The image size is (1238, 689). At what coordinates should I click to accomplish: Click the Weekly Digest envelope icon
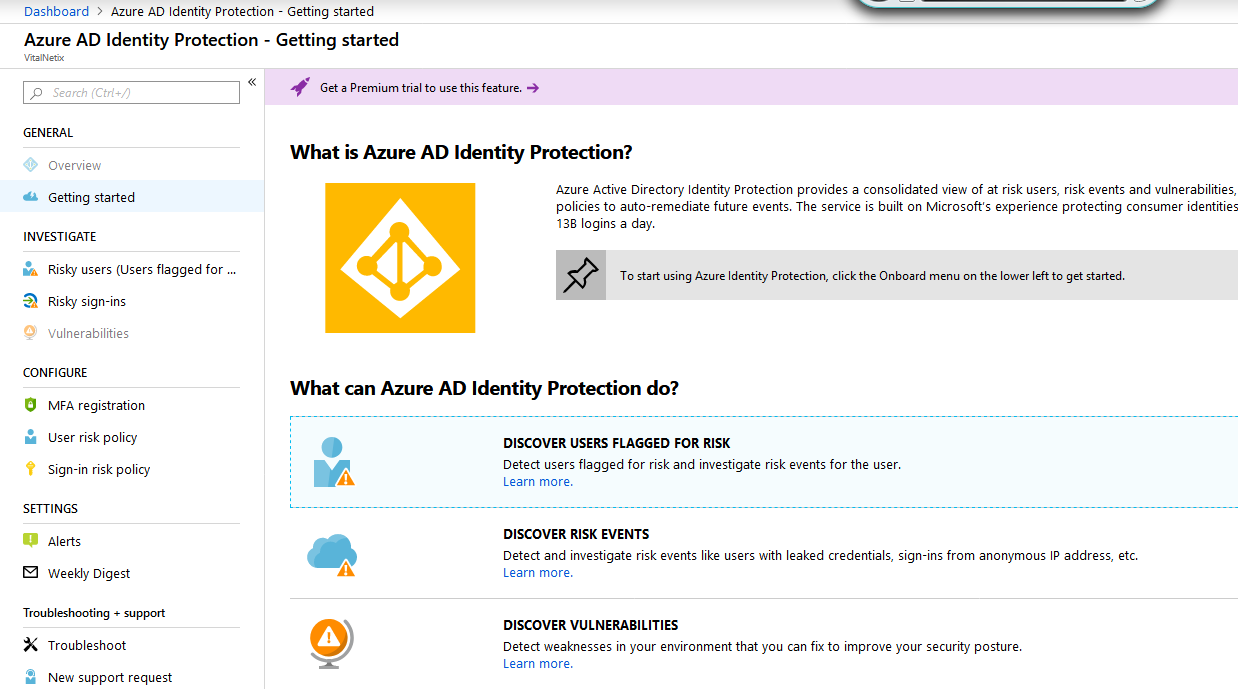click(x=30, y=573)
